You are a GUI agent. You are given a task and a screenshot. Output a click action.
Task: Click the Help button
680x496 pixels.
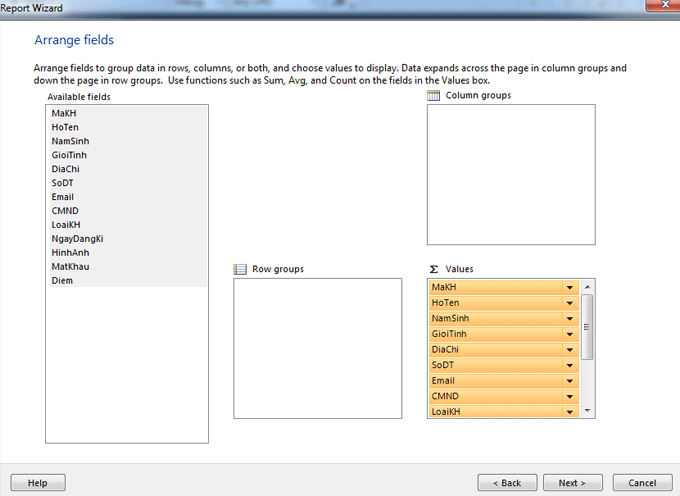tap(38, 483)
